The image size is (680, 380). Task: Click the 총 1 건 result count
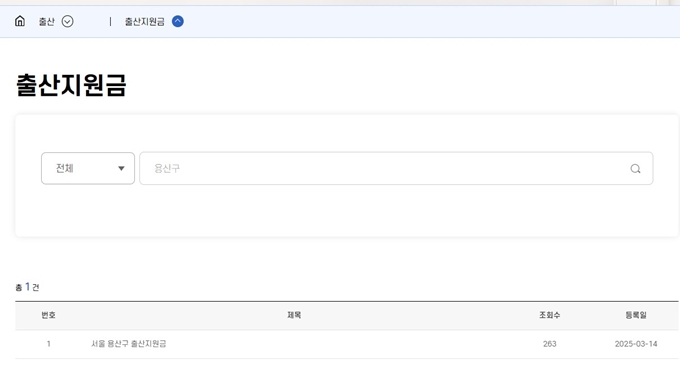click(x=27, y=287)
